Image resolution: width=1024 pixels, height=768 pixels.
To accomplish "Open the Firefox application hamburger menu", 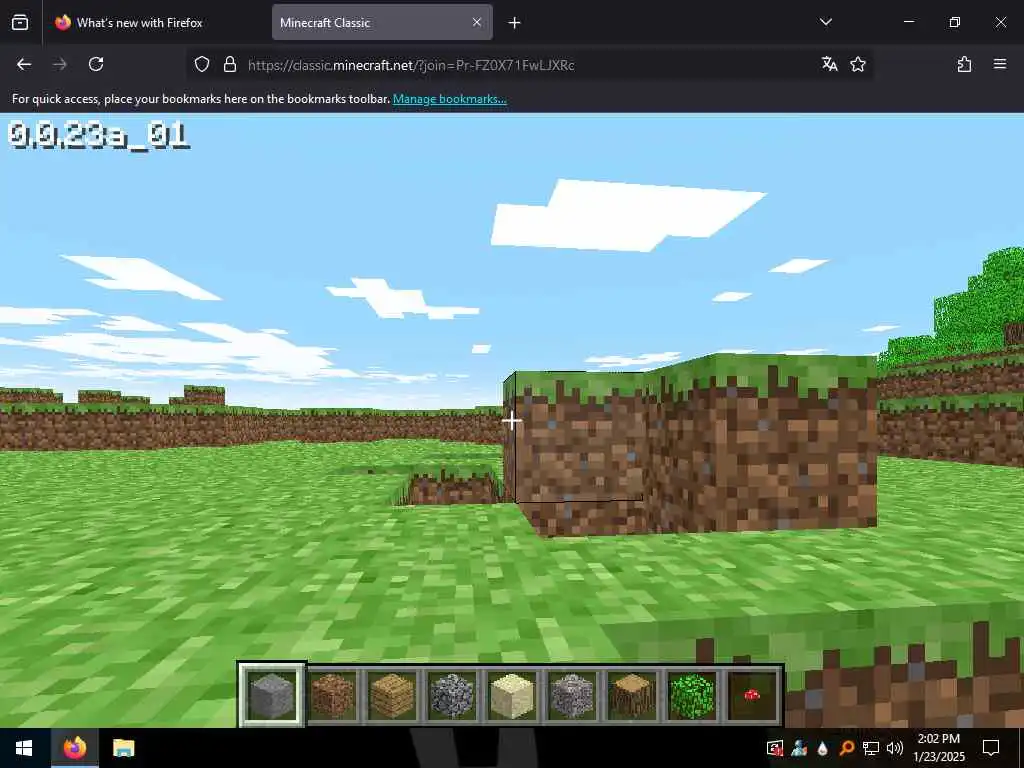I will point(1000,64).
